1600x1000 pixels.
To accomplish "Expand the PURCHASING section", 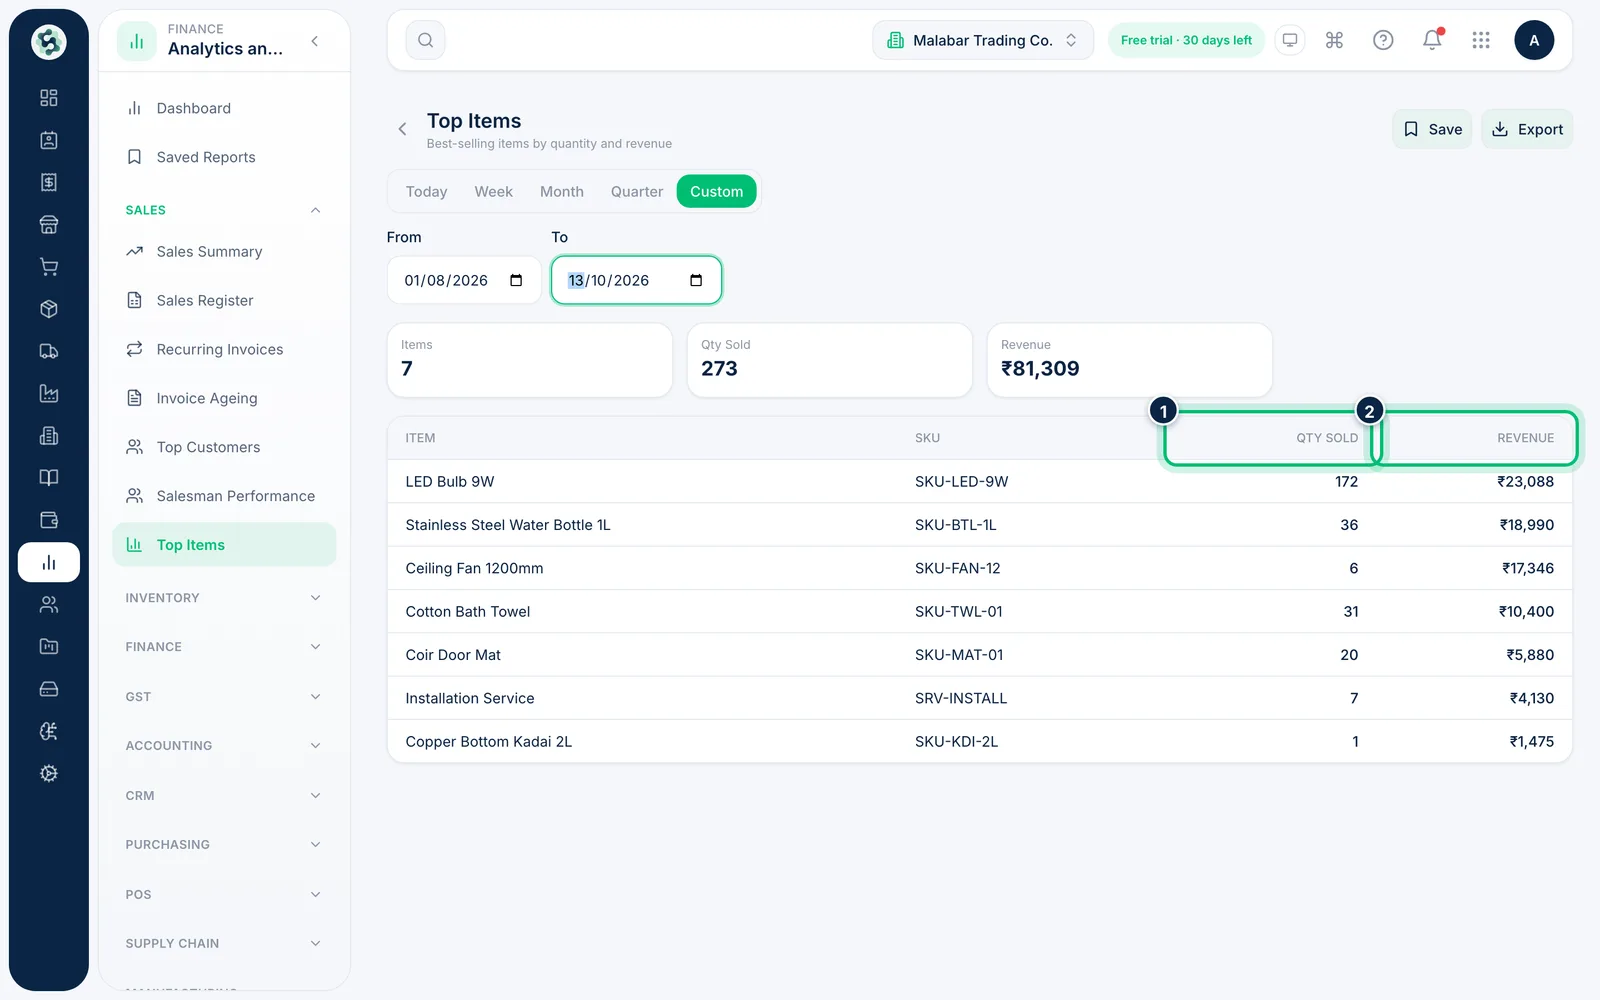I will click(x=224, y=845).
